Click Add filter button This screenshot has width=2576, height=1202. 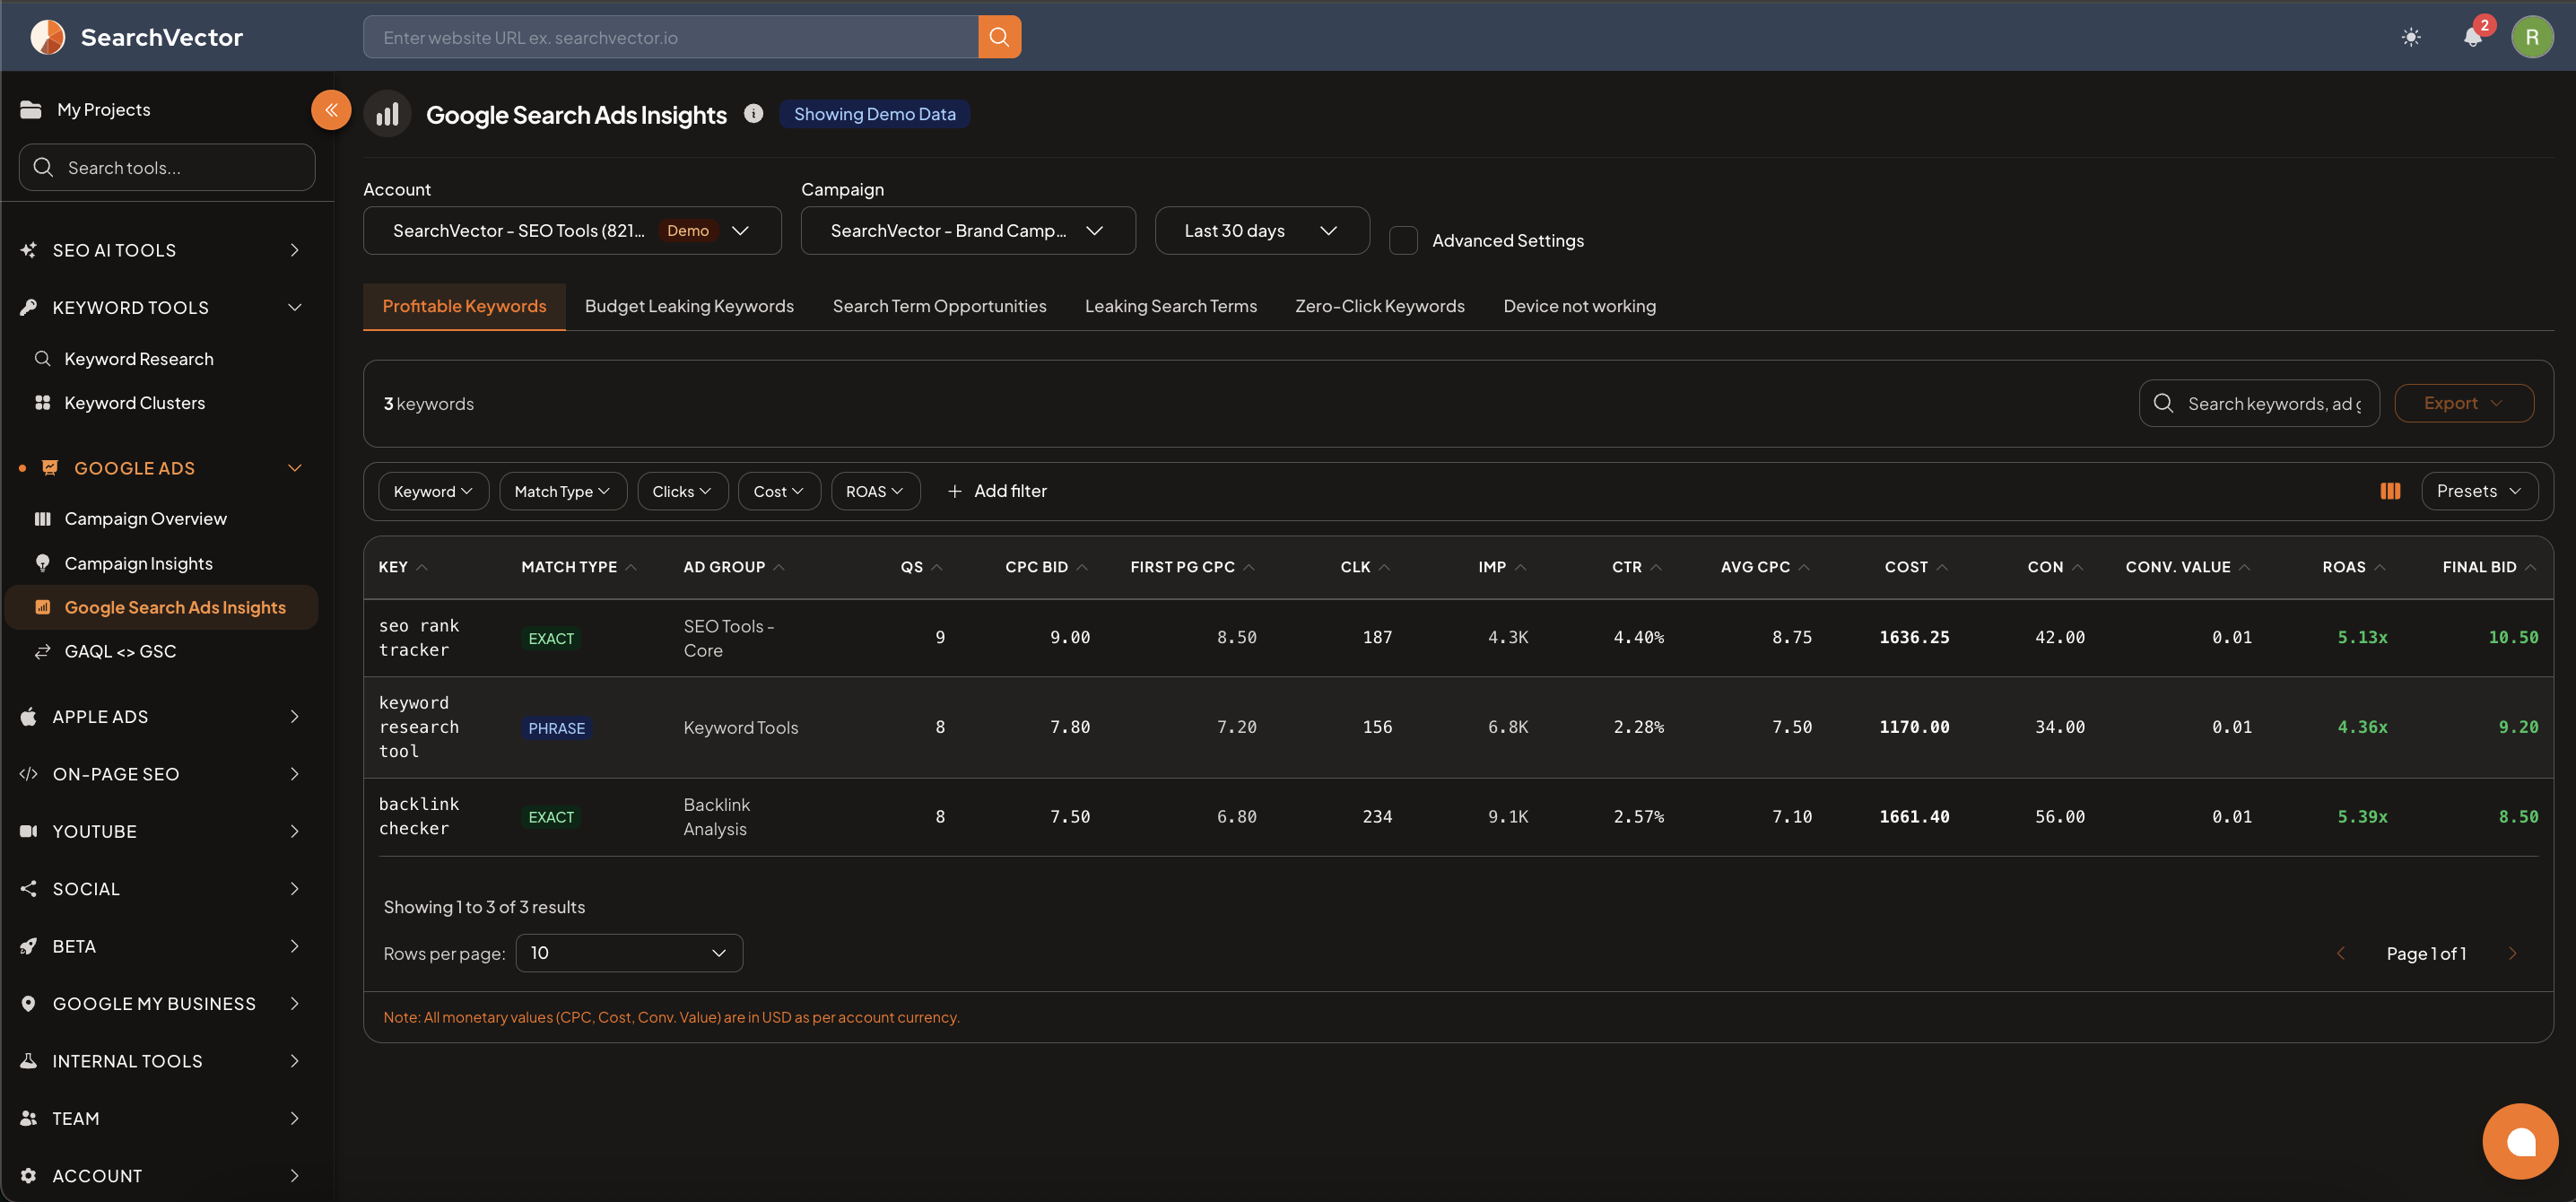[997, 491]
